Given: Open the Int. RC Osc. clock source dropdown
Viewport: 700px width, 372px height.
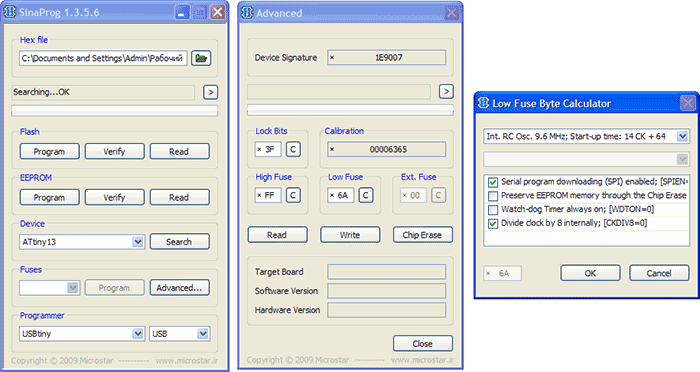Looking at the screenshot, I should click(x=682, y=136).
